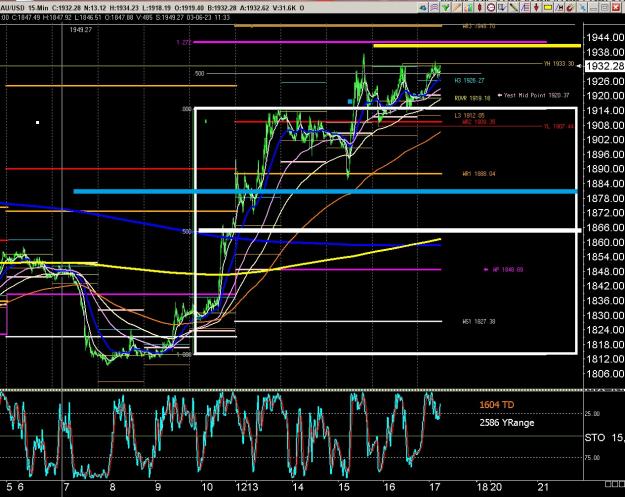Click the current price box 1932.28

click(x=604, y=66)
